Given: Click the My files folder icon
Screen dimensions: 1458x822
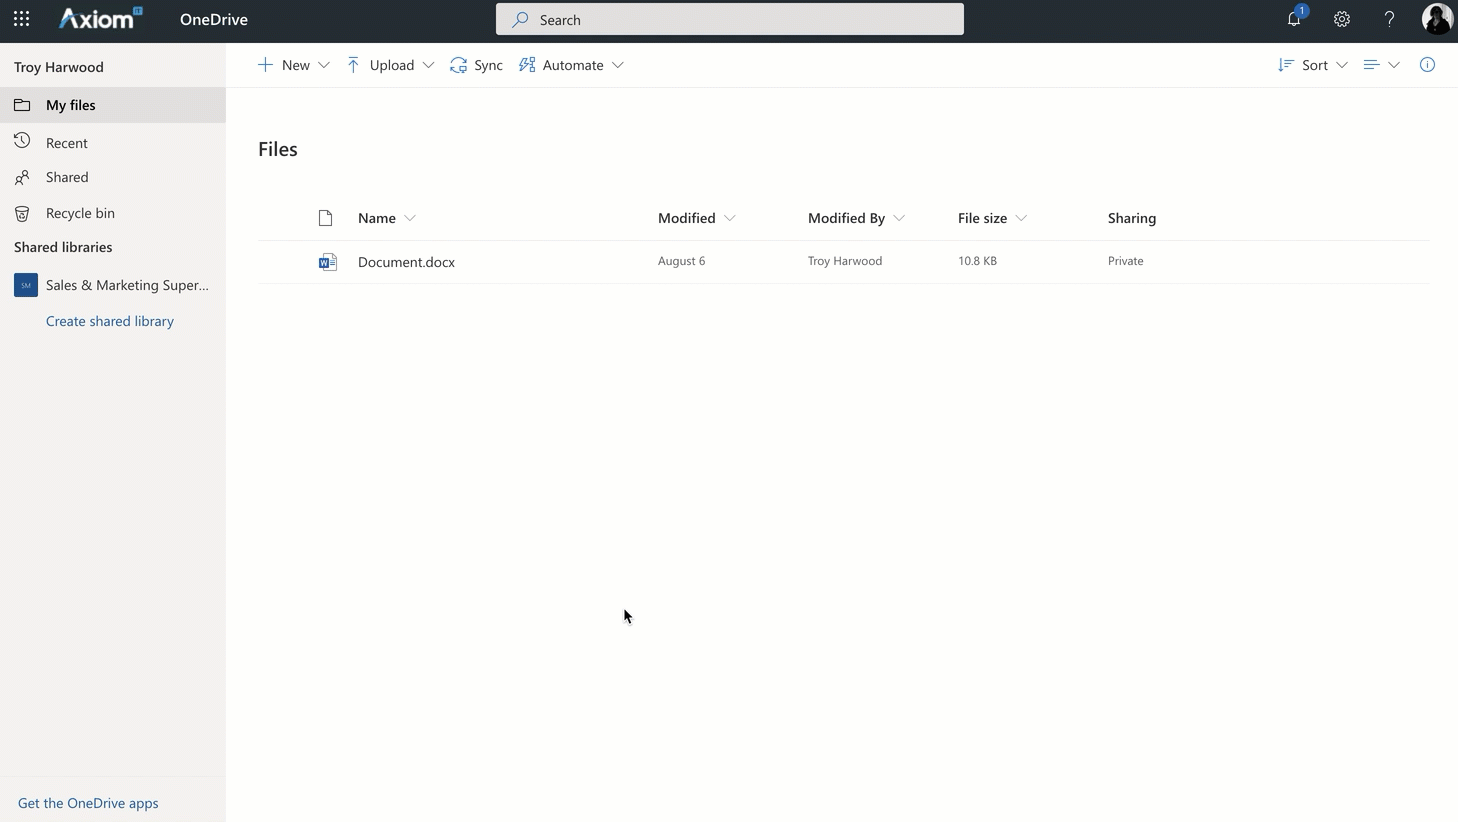Looking at the screenshot, I should 22,105.
